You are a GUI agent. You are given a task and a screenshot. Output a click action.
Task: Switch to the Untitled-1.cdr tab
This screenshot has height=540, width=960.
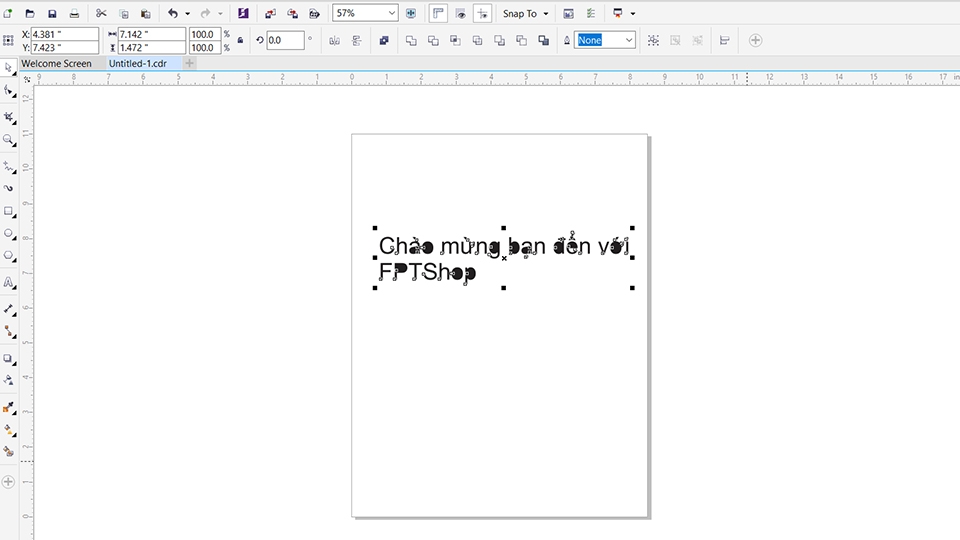138,63
